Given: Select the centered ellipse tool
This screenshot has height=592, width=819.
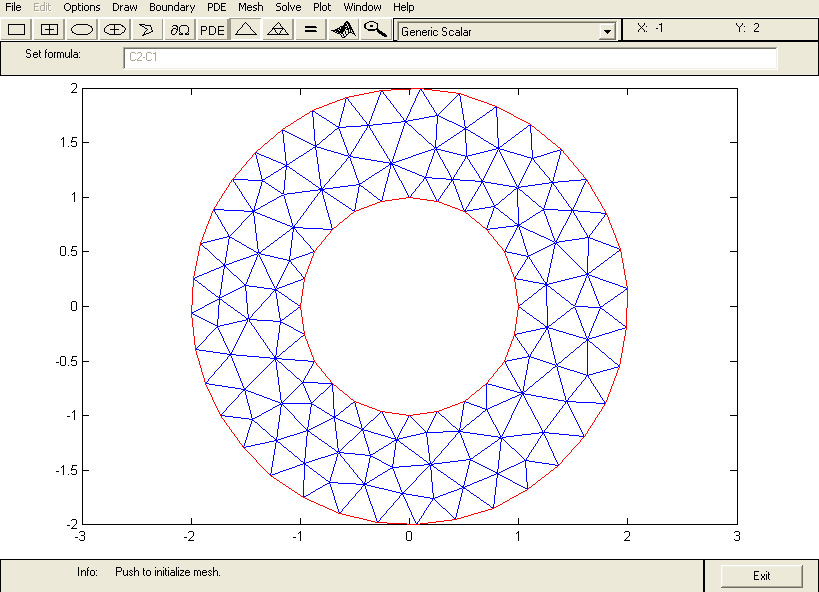Looking at the screenshot, I should click(114, 30).
